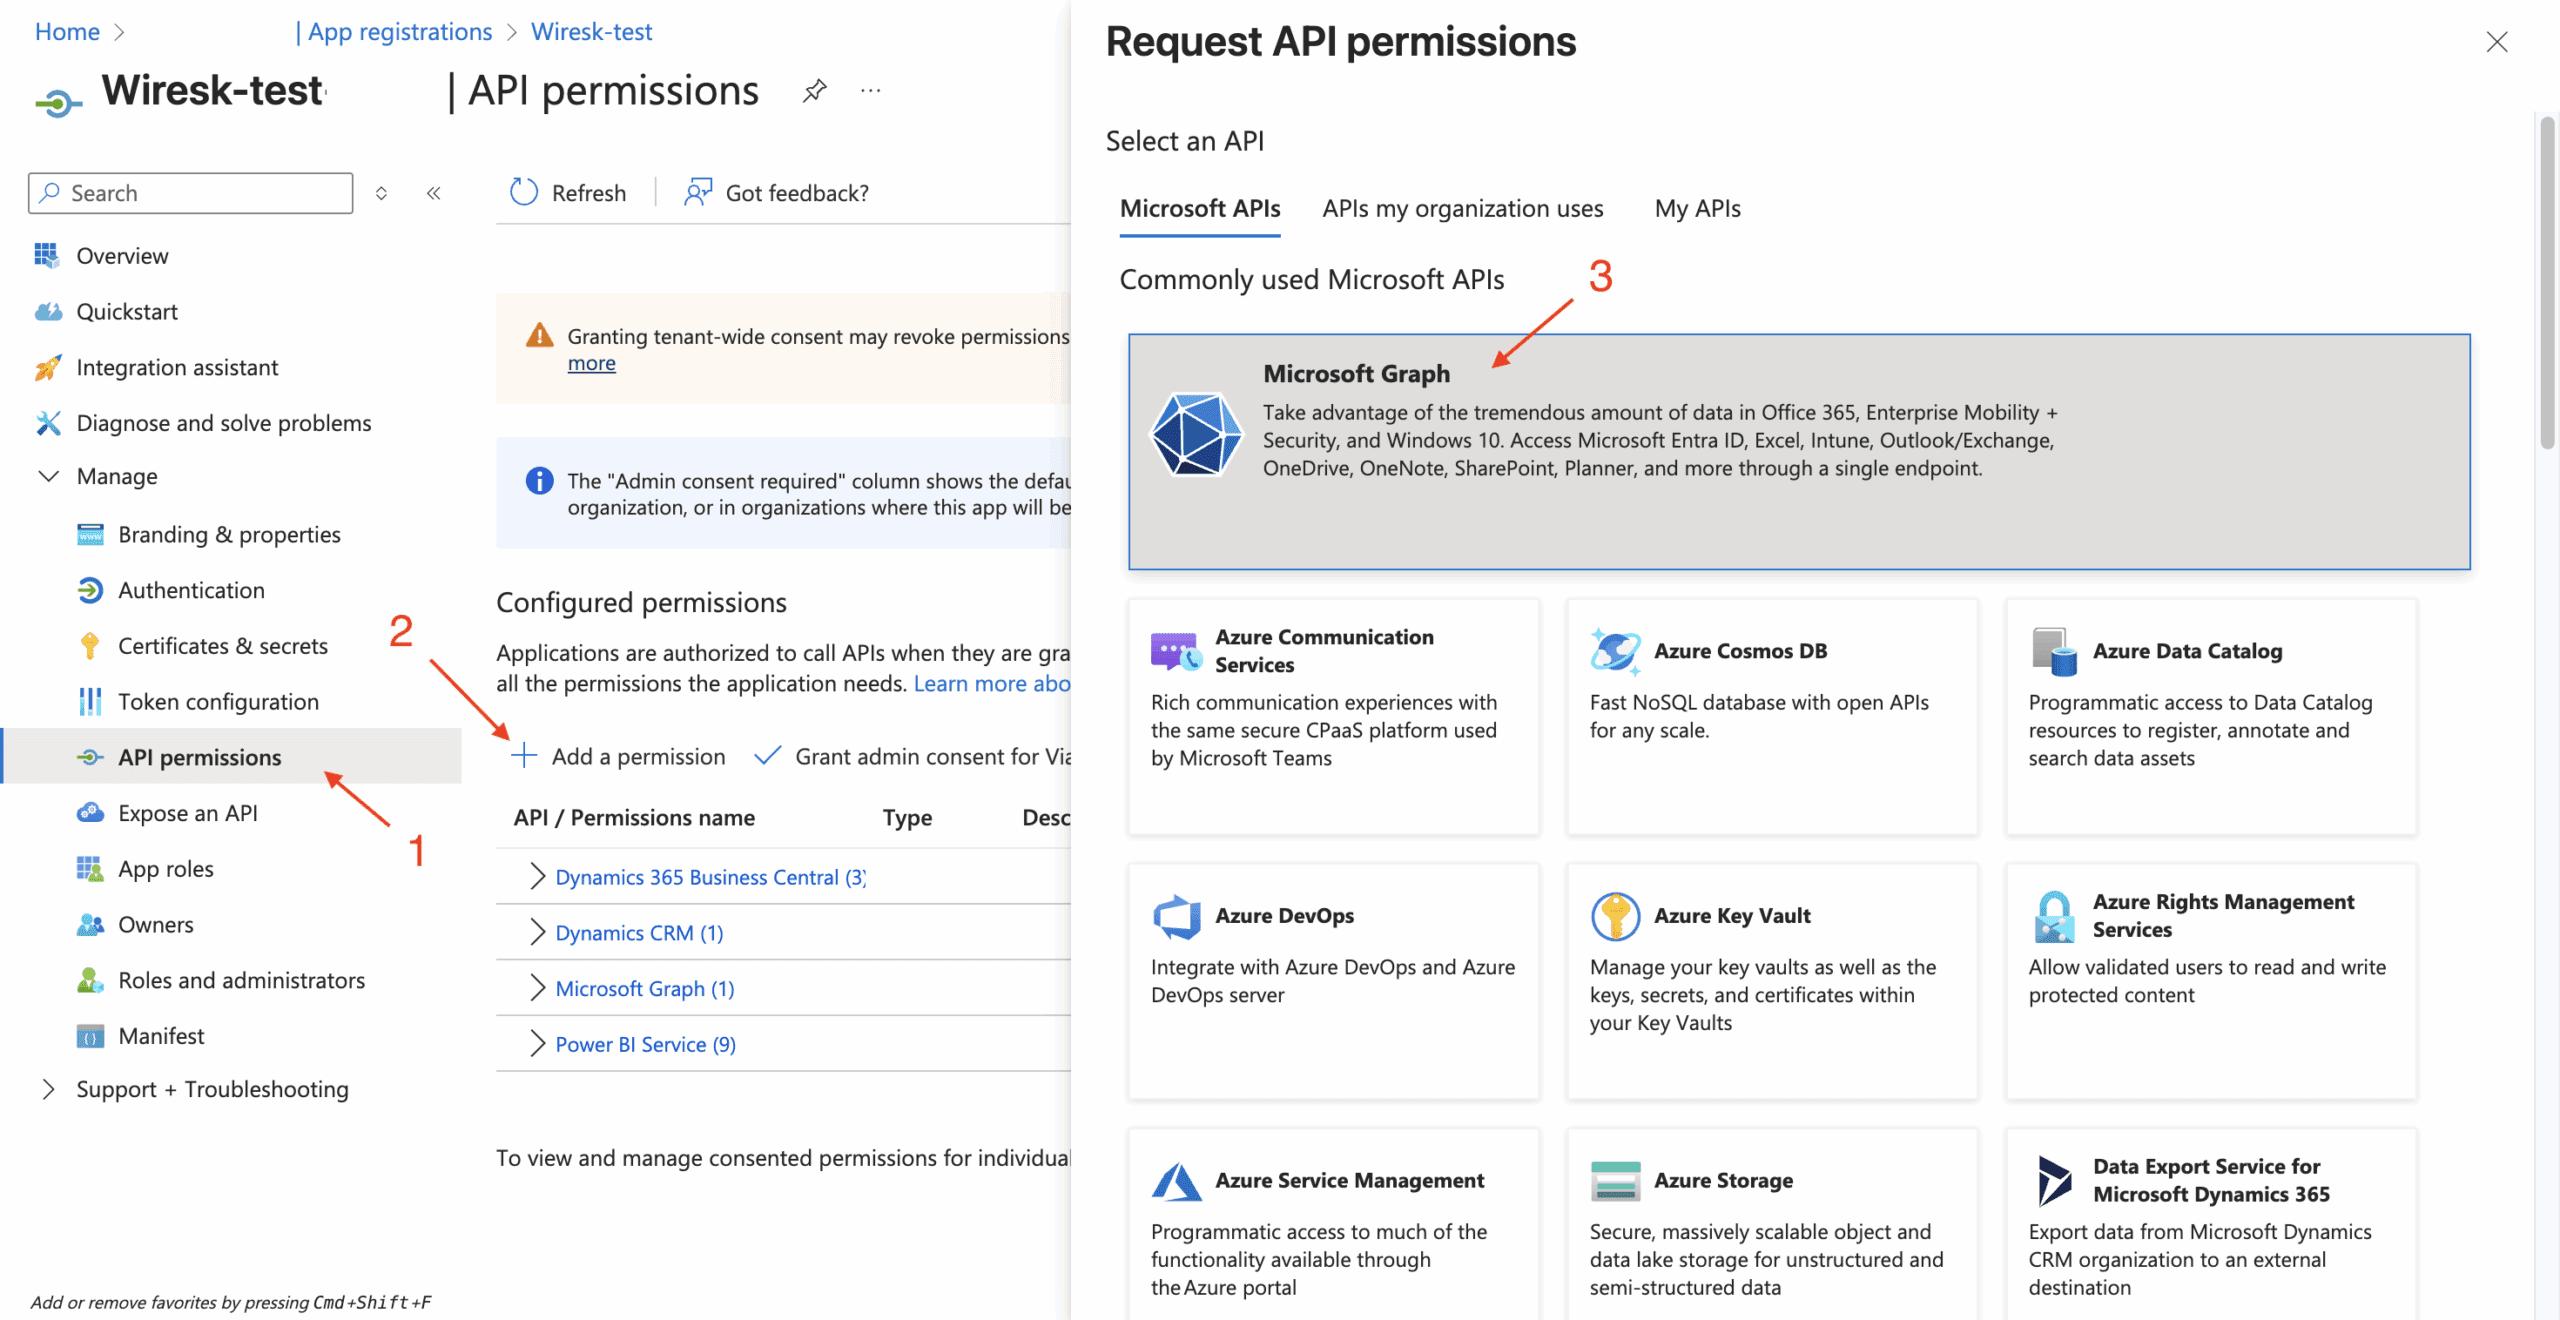
Task: Click the Owners people icon
Action: 90,924
